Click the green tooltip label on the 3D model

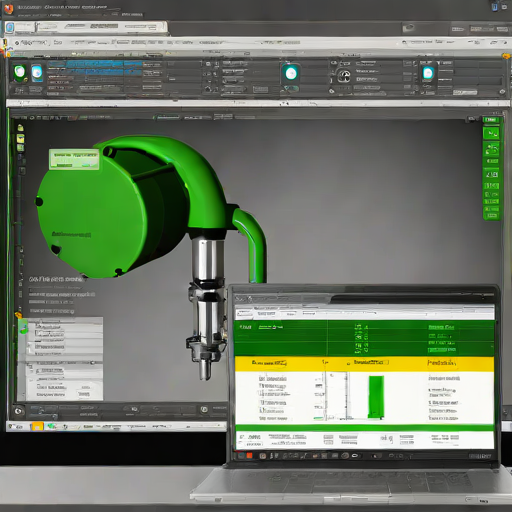(x=74, y=159)
